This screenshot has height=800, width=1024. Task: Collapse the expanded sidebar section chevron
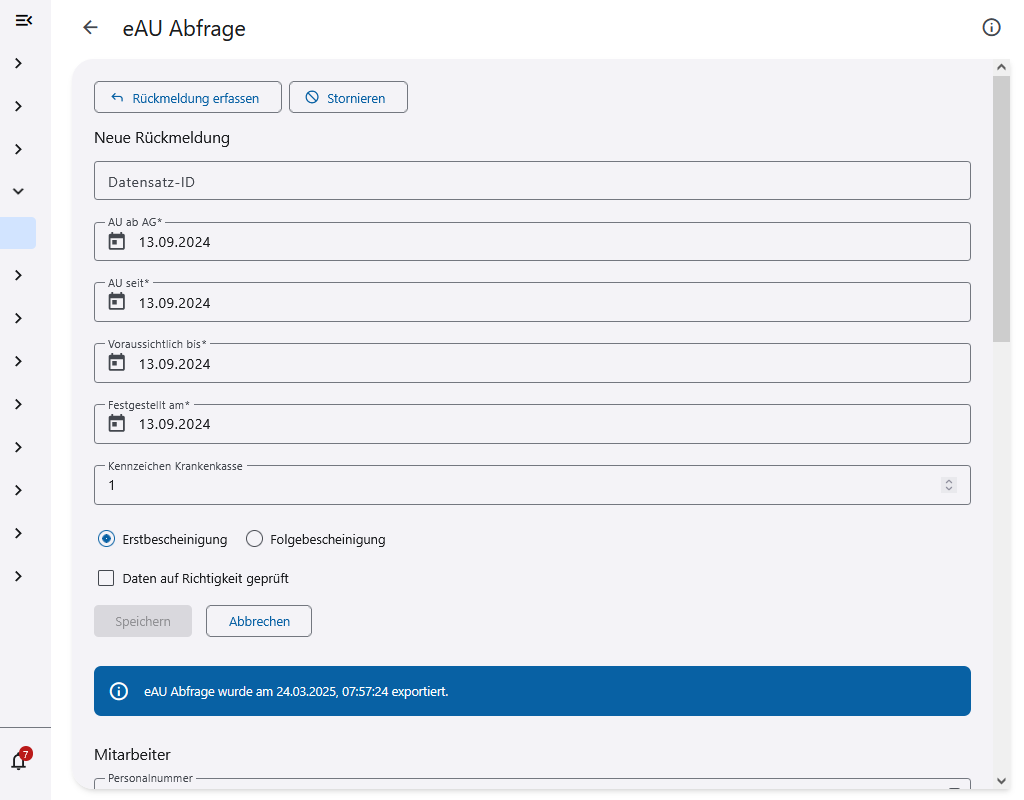[x=18, y=191]
